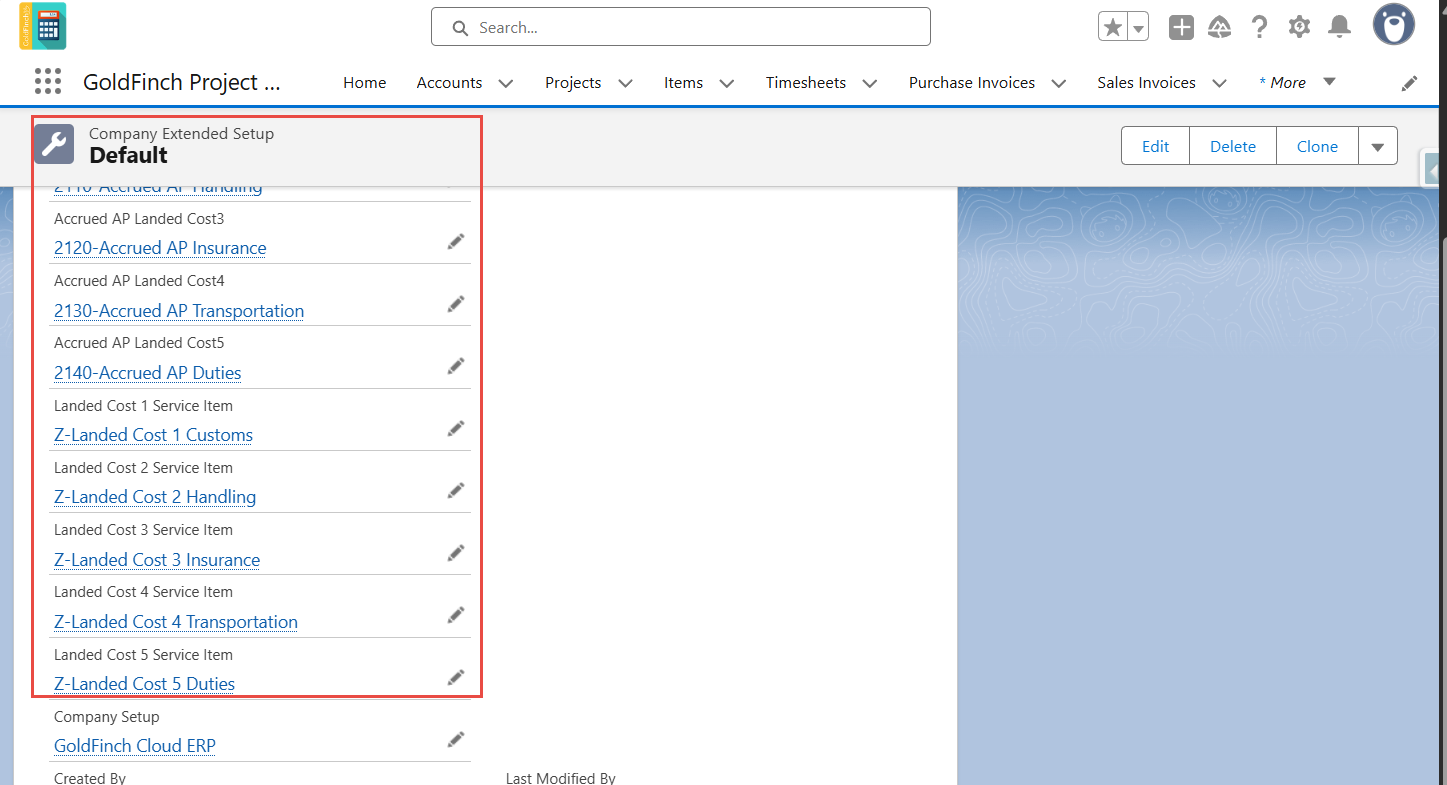This screenshot has width=1447, height=785.
Task: Go to the Home tab
Action: tap(364, 83)
